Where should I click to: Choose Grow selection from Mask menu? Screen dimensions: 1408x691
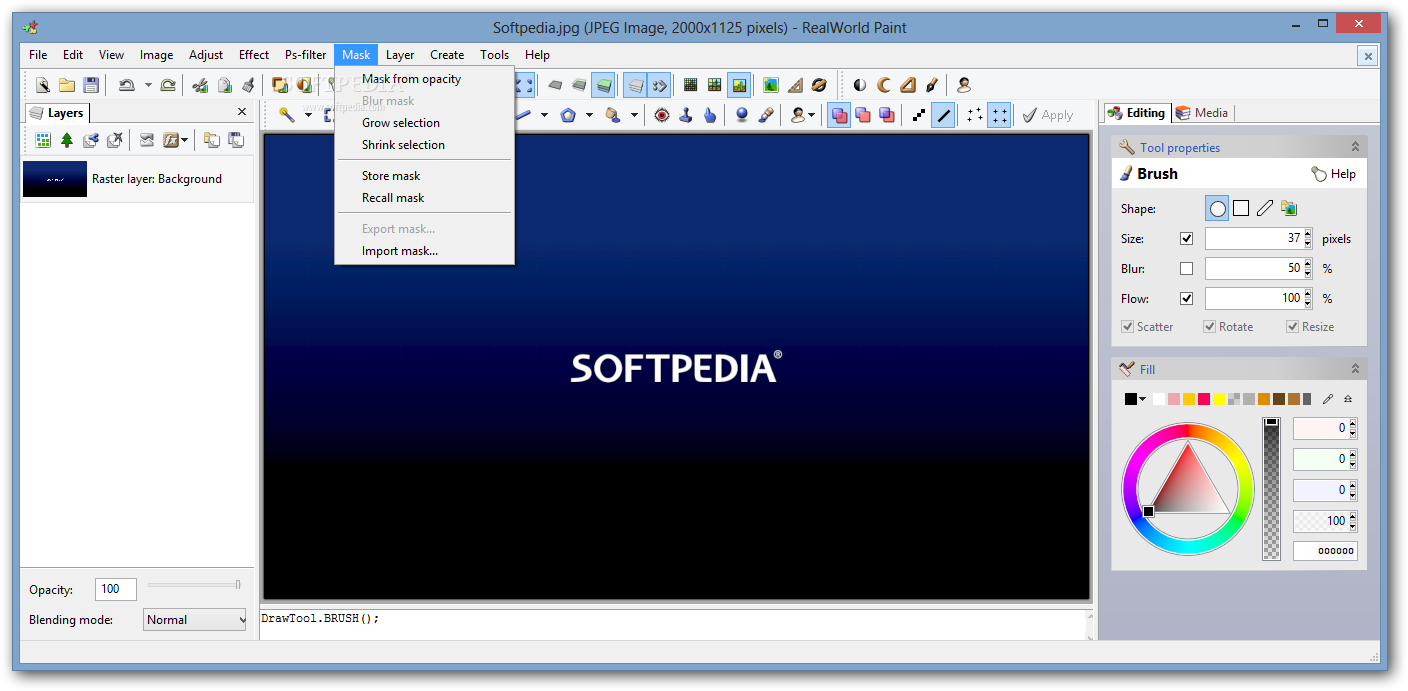click(x=400, y=123)
